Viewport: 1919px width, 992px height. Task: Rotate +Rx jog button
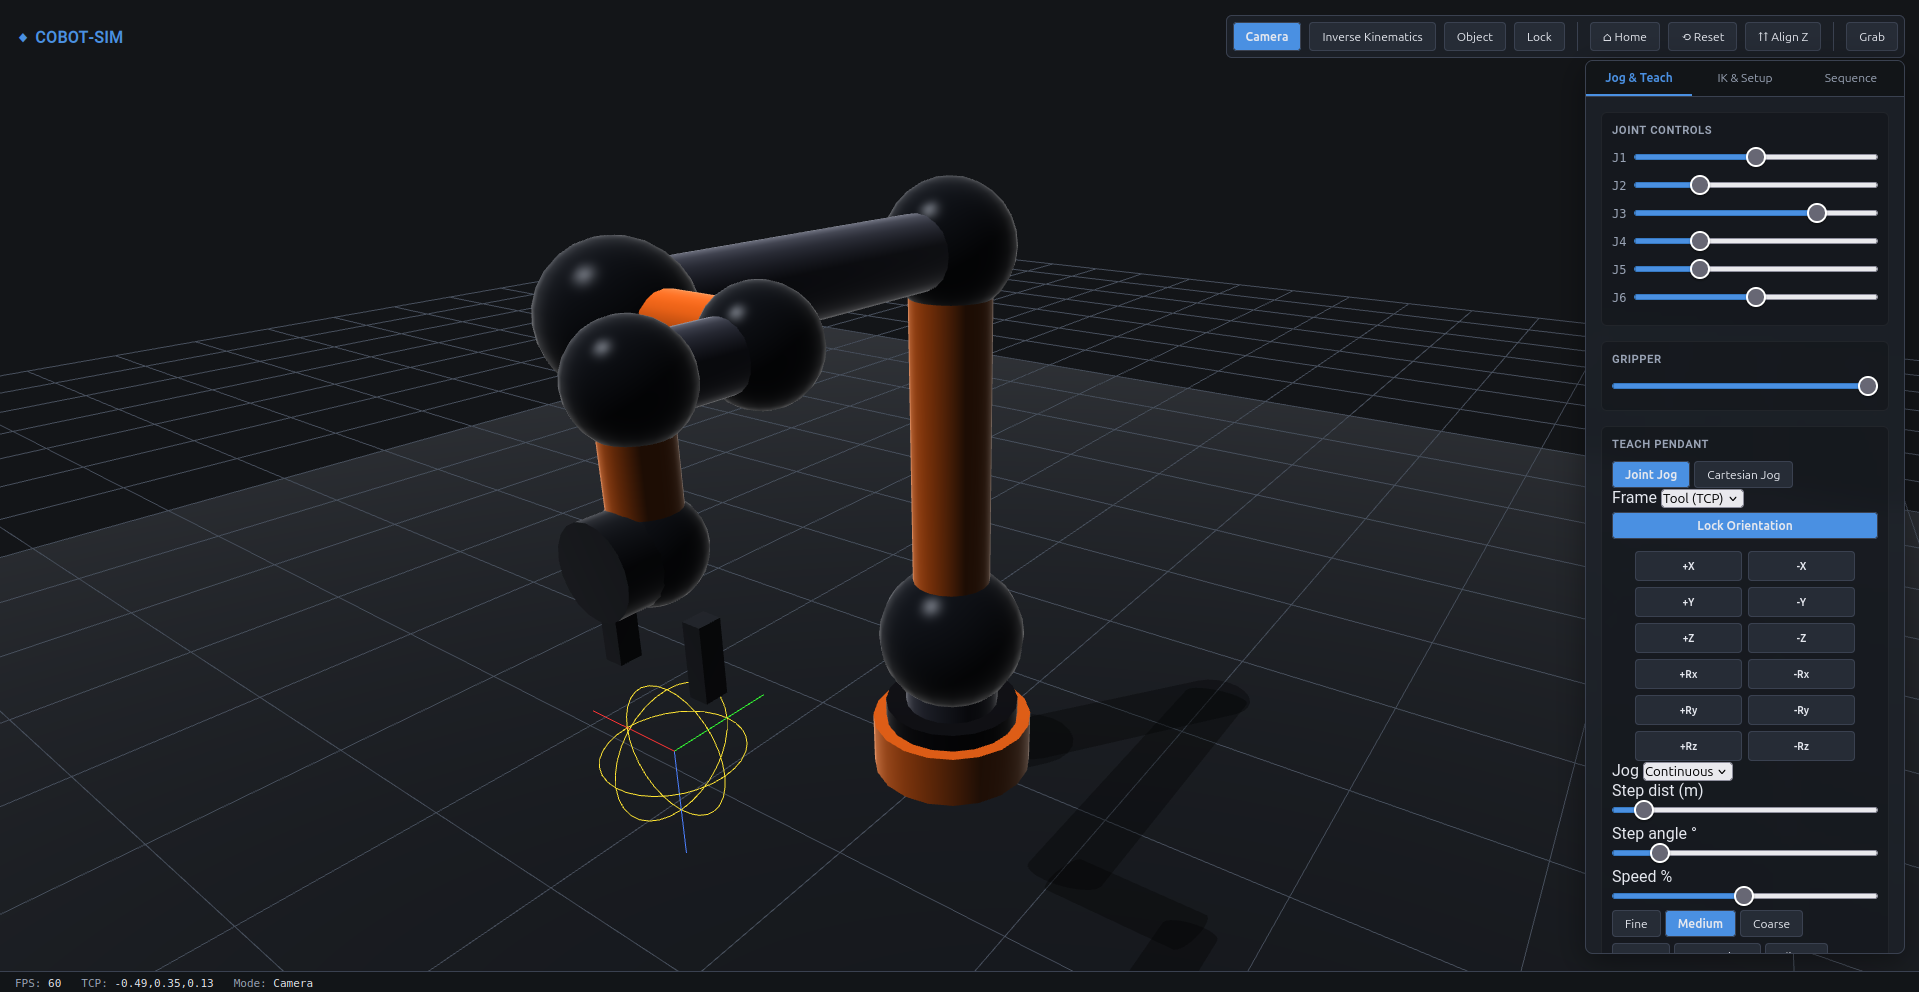point(1688,674)
